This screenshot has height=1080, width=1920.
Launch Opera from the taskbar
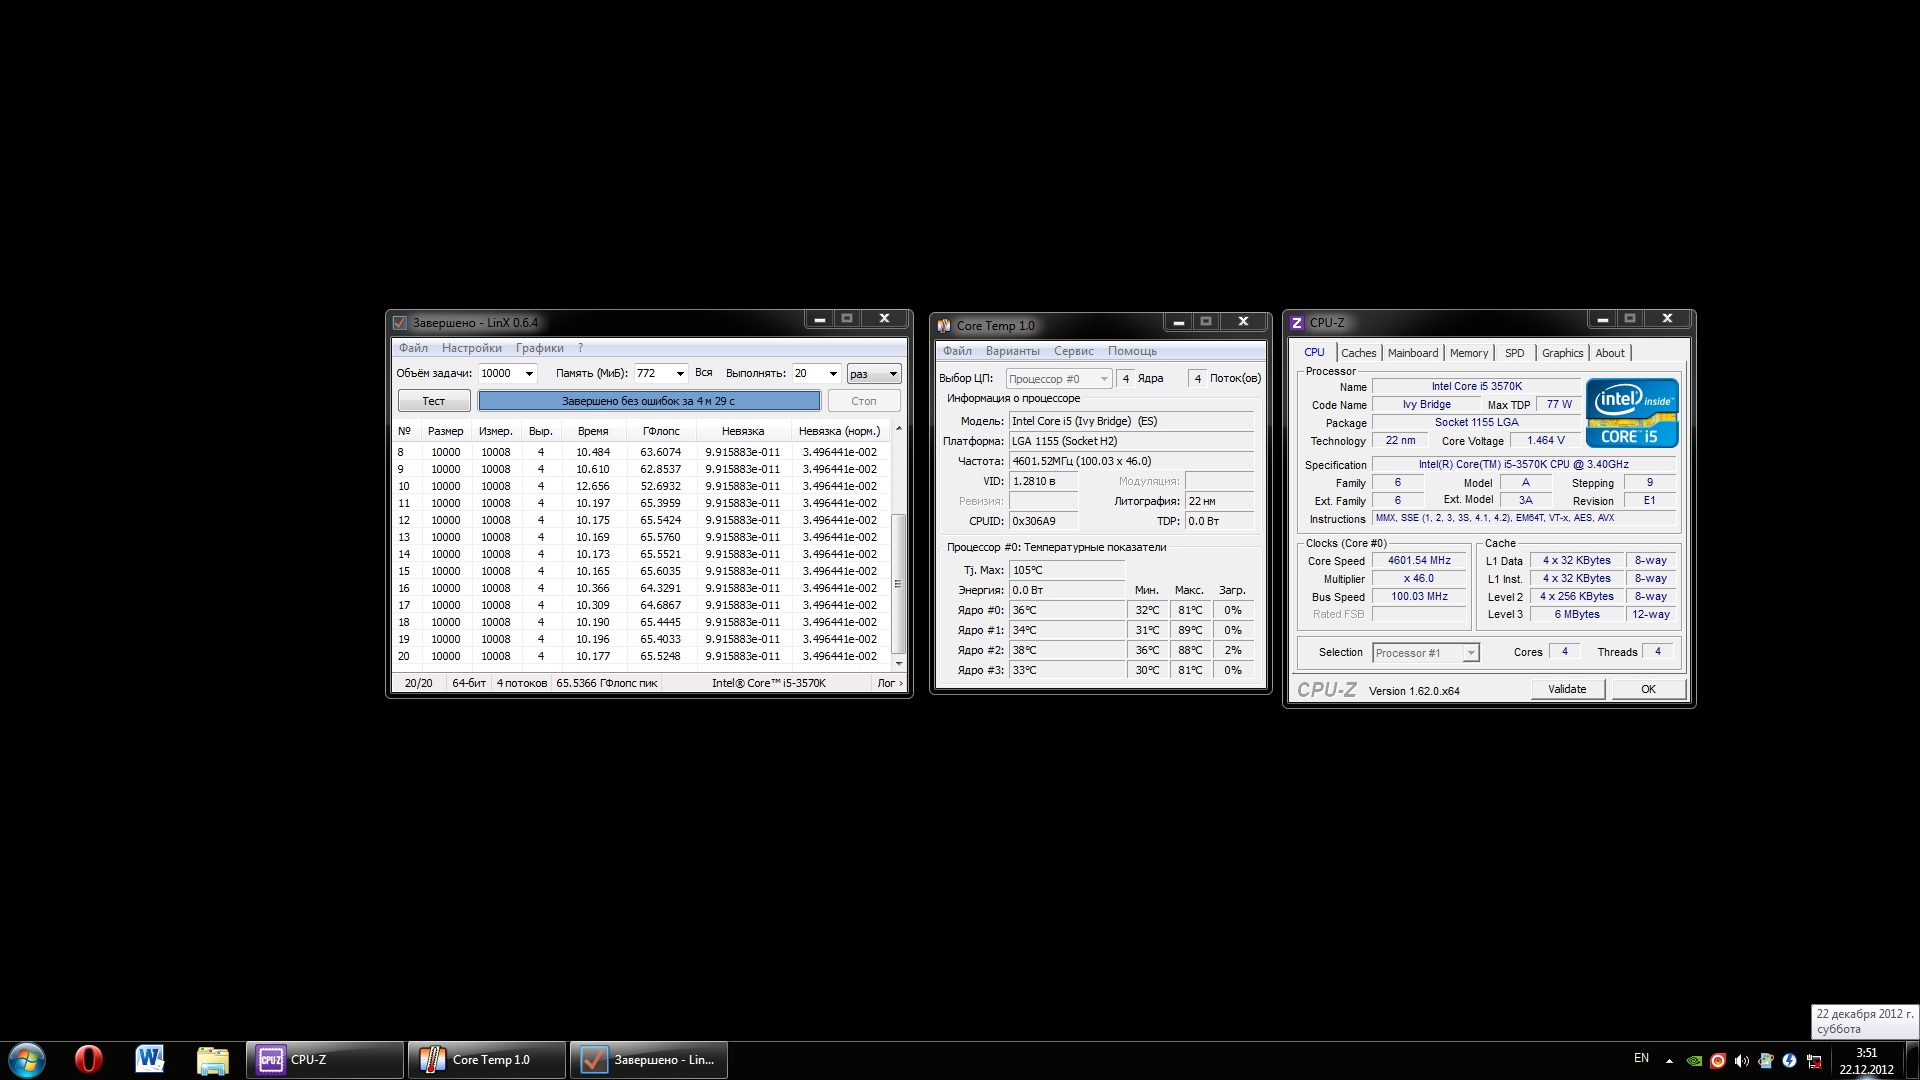[x=89, y=1060]
